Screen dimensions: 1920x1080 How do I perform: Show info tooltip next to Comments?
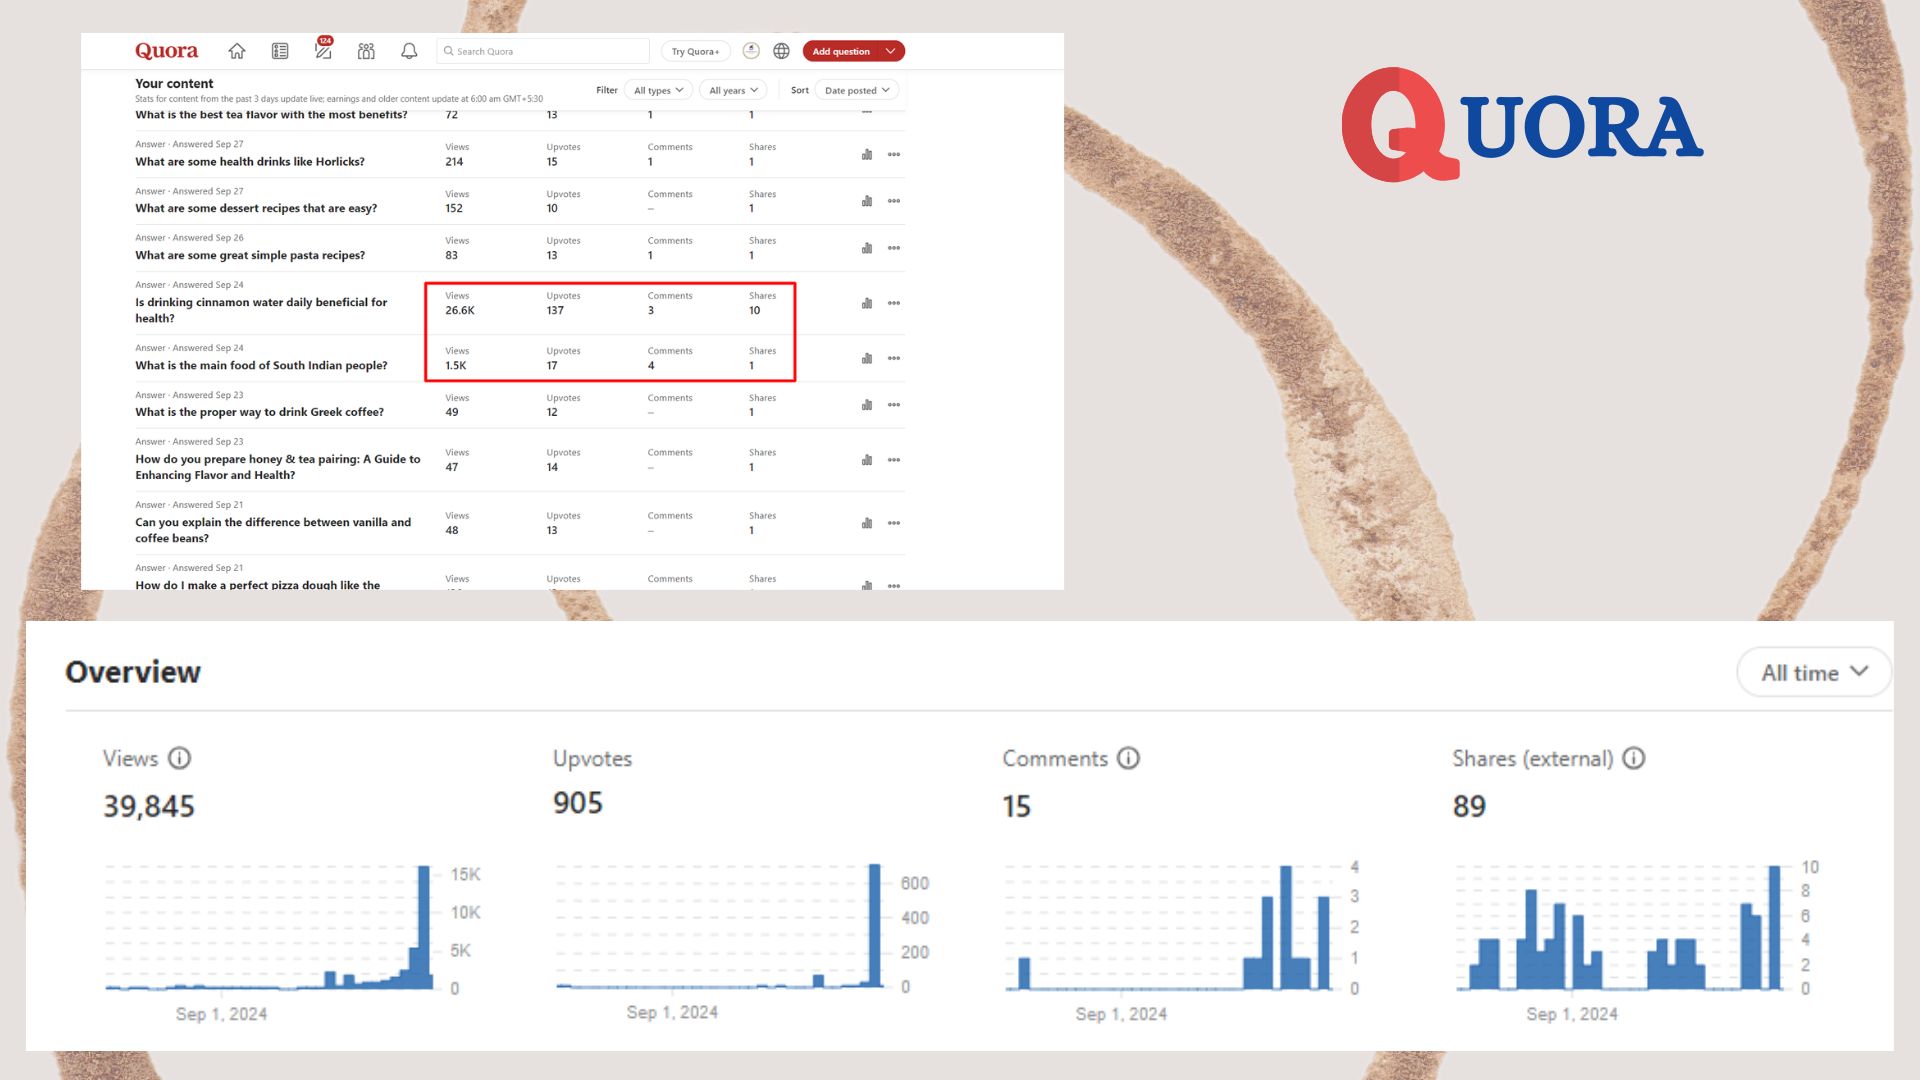(x=1128, y=758)
